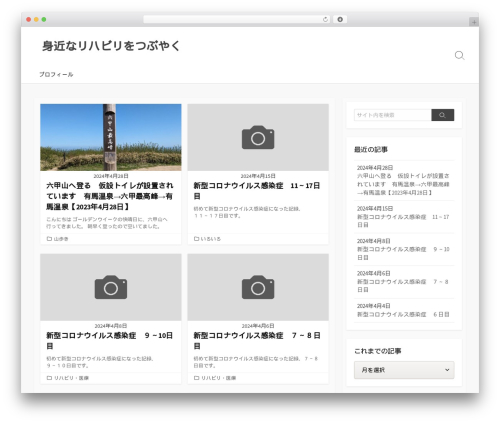The image size is (500, 423).
Task: Open the 六甲山 summit photo thumbnail
Action: point(111,137)
